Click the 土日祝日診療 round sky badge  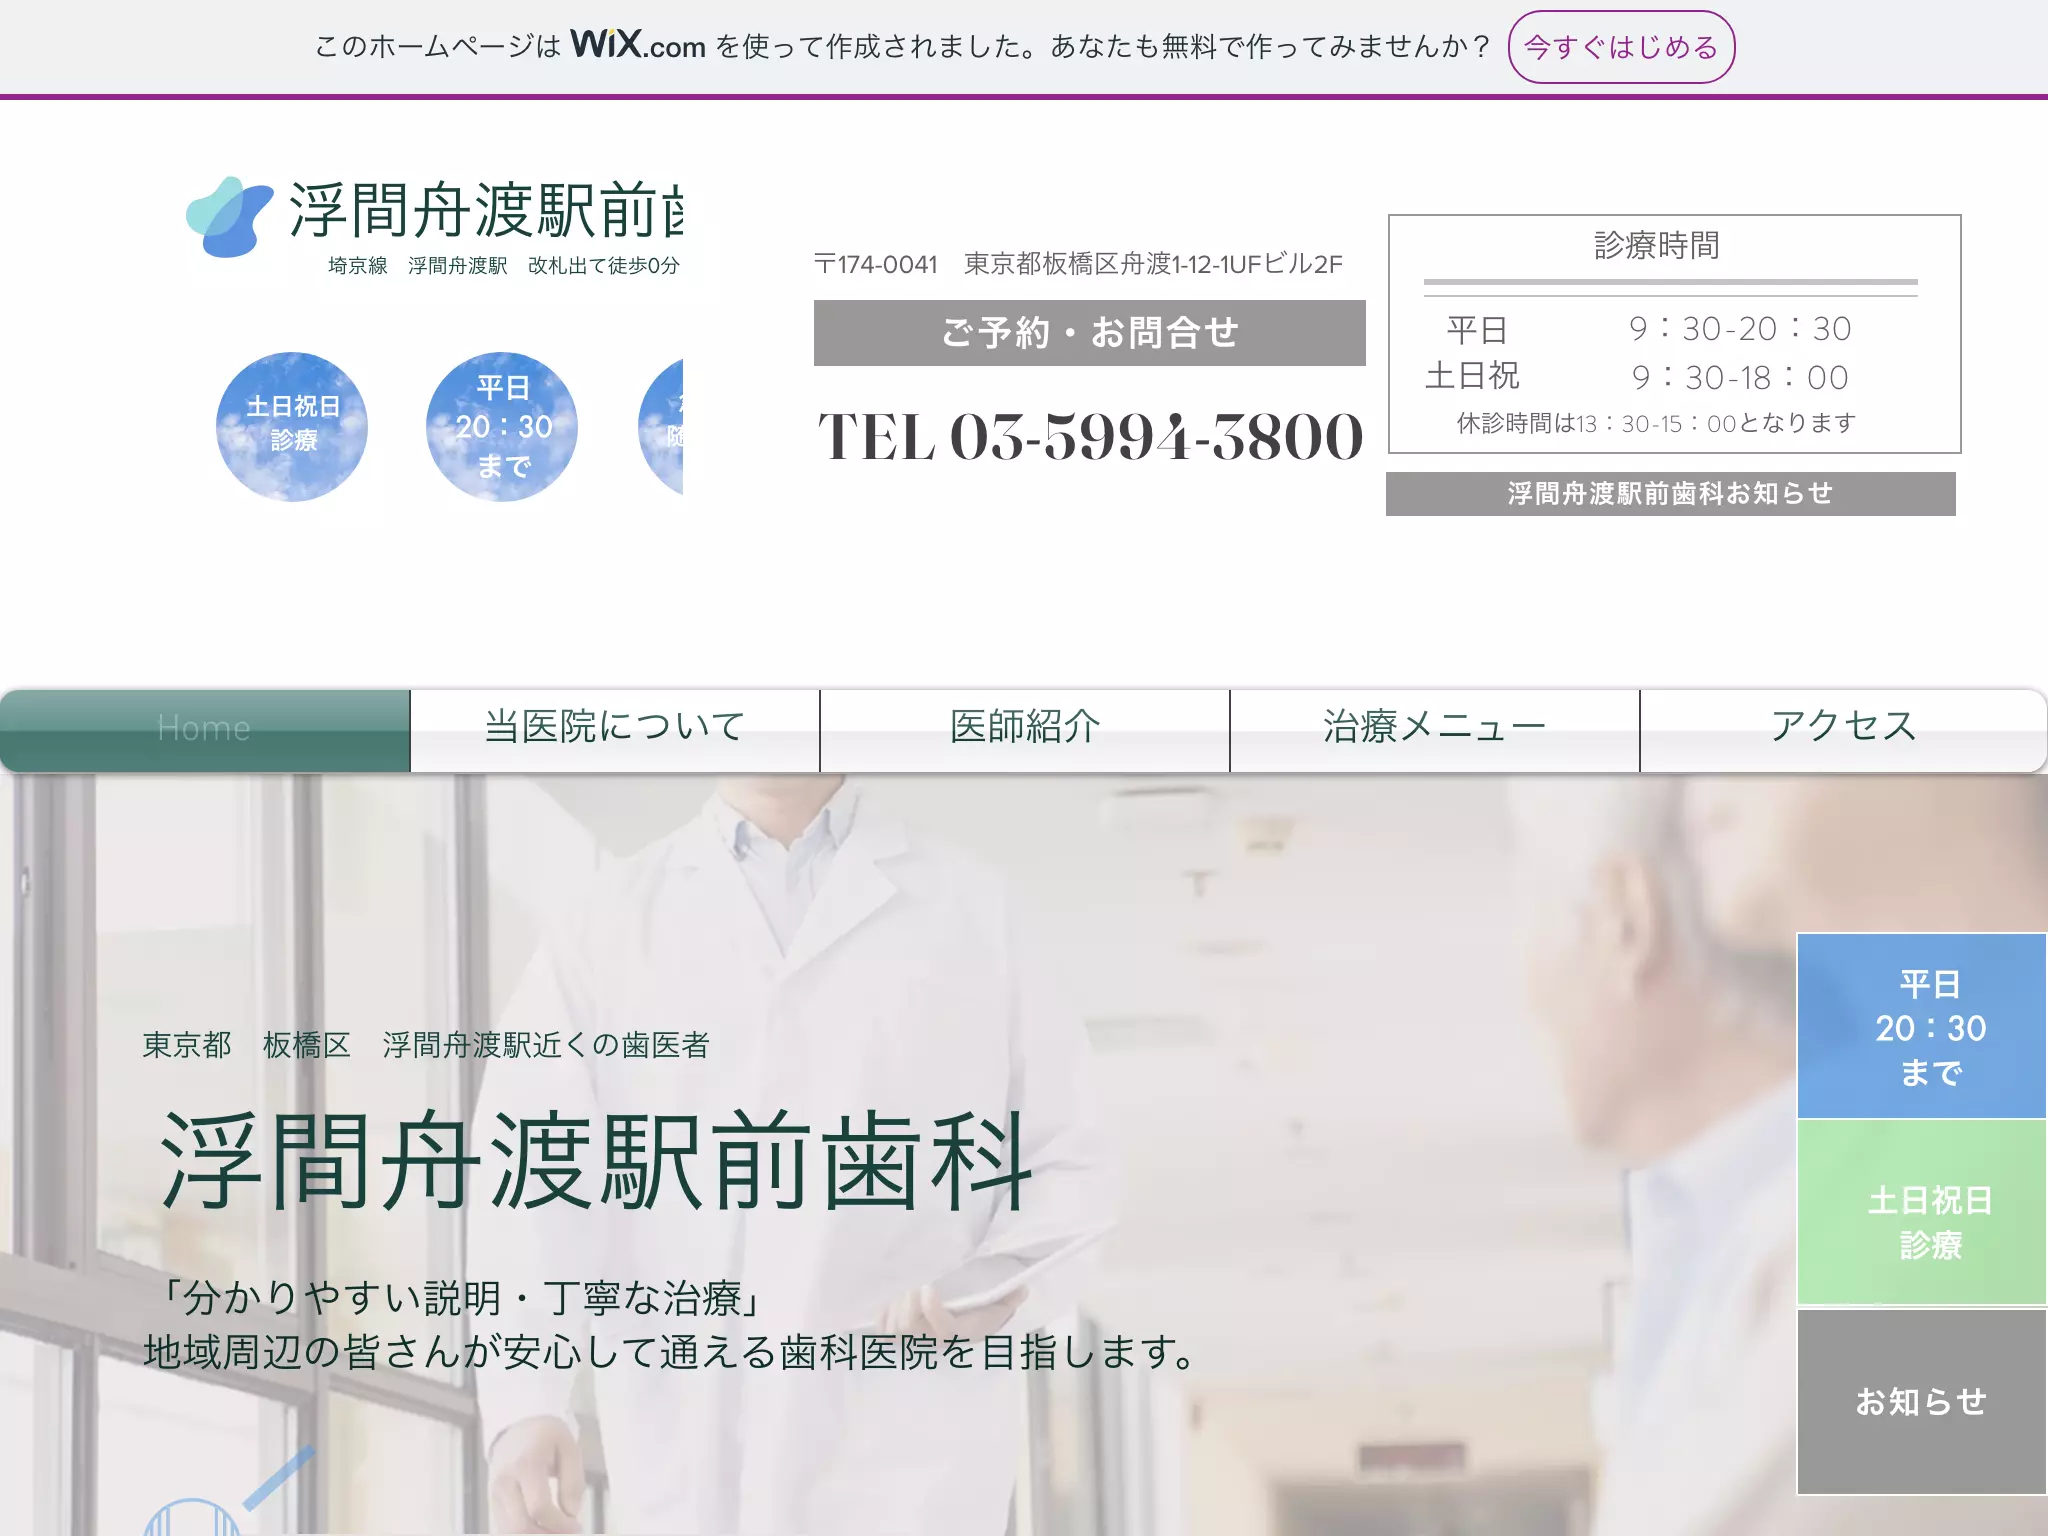pos(292,426)
